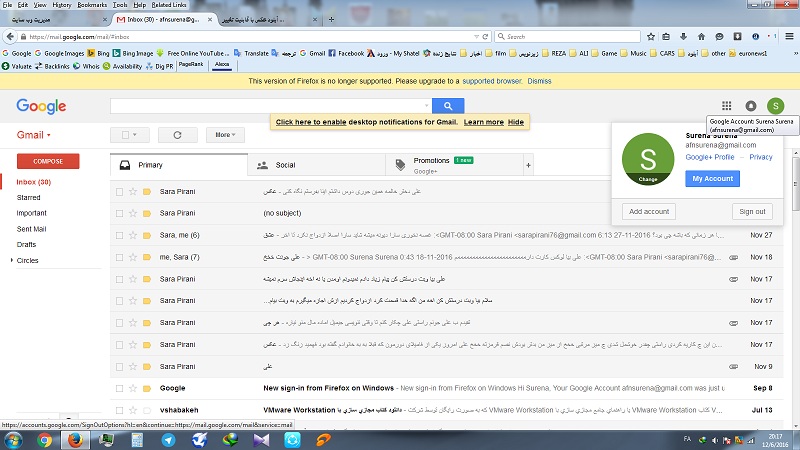Check the Nov 9 Sara Pirani email
The height and width of the screenshot is (450, 800).
[x=119, y=366]
